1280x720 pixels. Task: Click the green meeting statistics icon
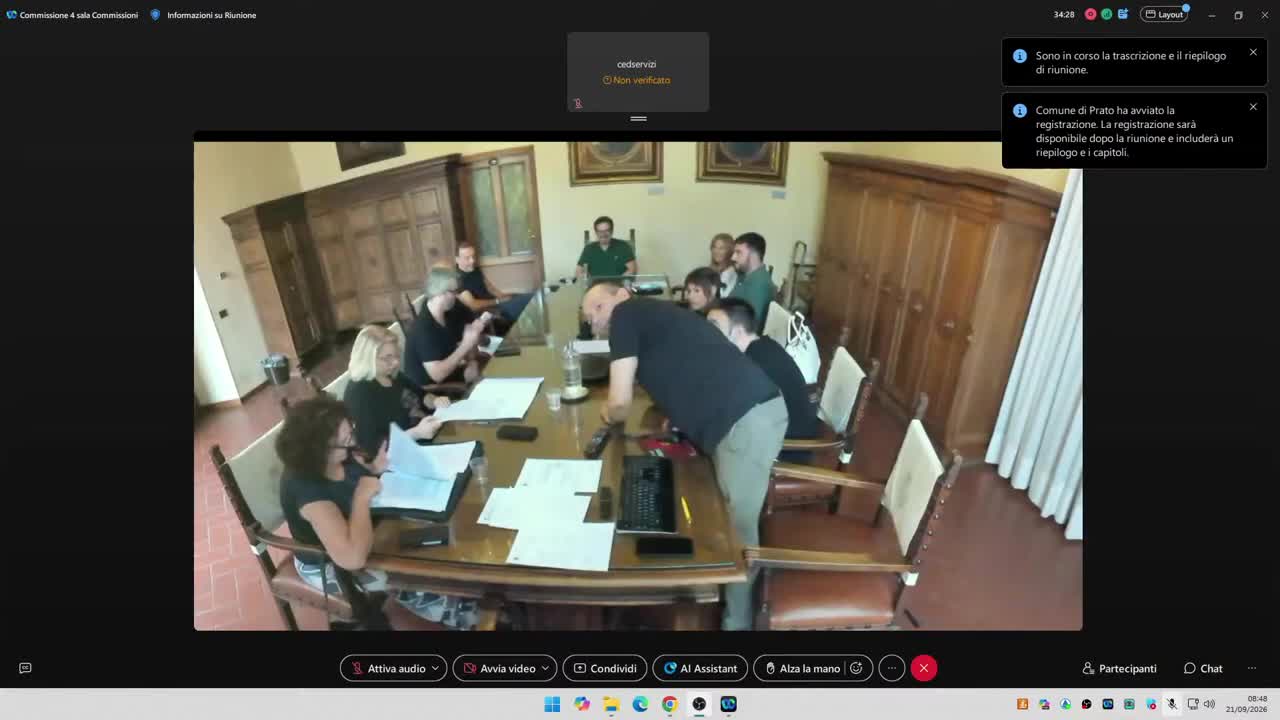[x=1107, y=14]
